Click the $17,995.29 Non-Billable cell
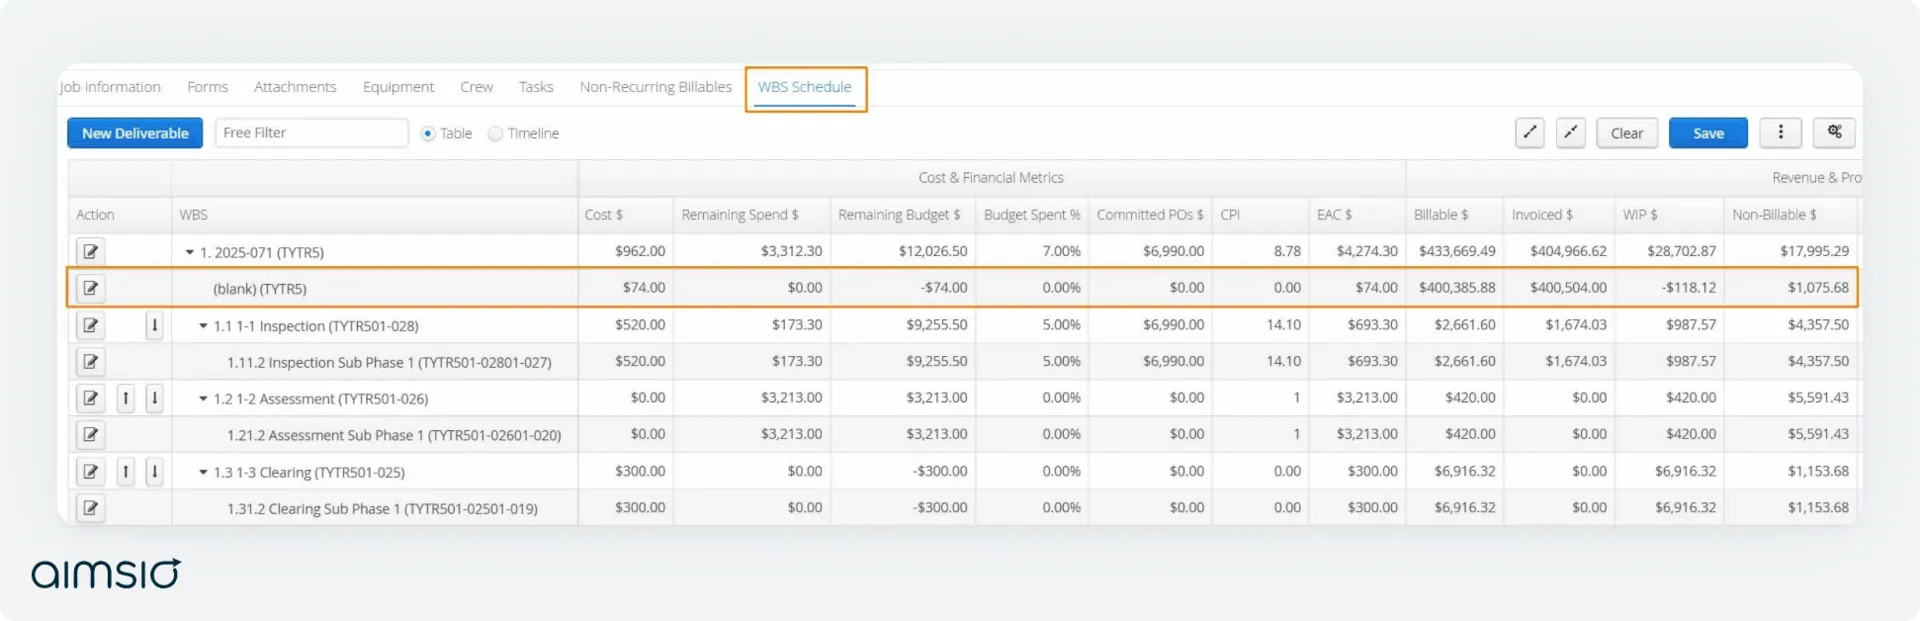 pos(1791,251)
